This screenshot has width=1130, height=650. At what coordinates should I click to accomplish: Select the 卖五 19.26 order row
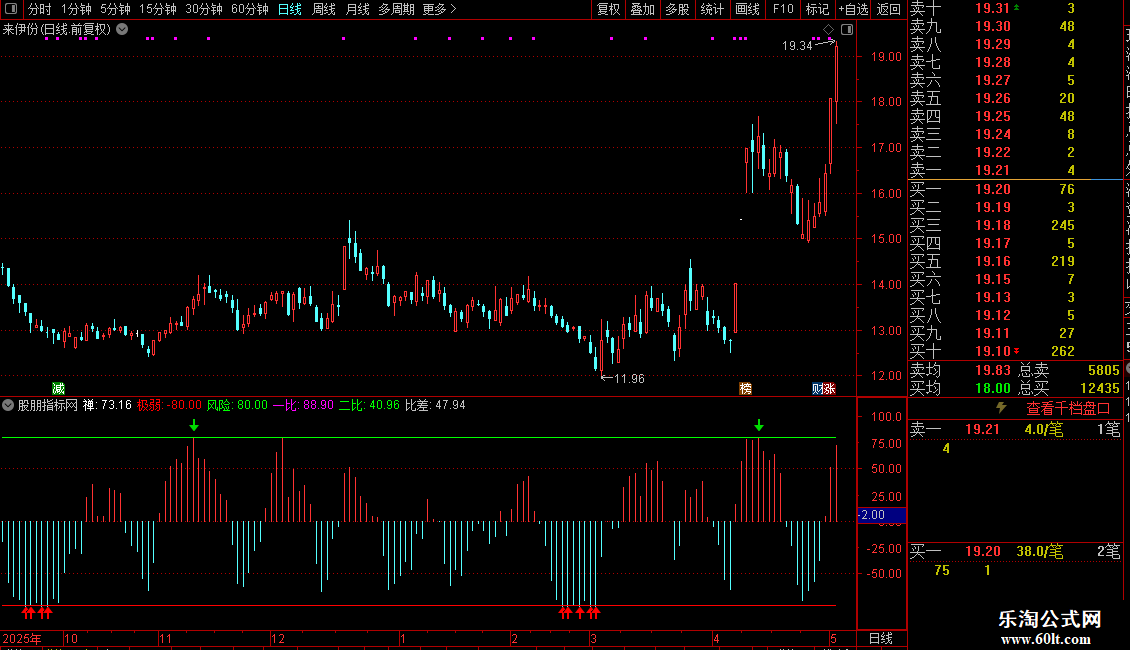pos(1015,98)
